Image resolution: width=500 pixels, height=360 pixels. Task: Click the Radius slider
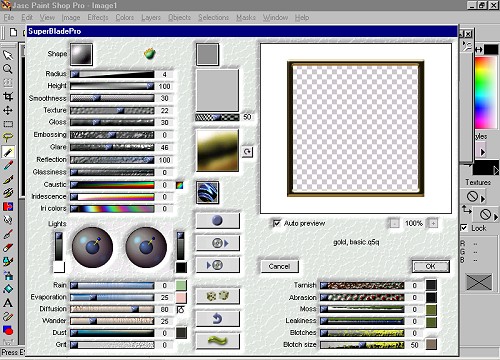[x=112, y=74]
